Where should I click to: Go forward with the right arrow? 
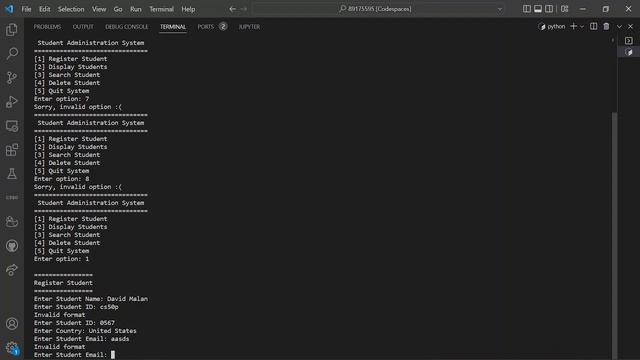click(x=244, y=9)
